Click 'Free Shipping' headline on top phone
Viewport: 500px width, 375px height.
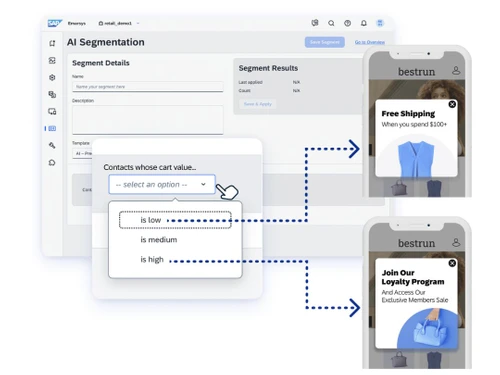click(408, 114)
